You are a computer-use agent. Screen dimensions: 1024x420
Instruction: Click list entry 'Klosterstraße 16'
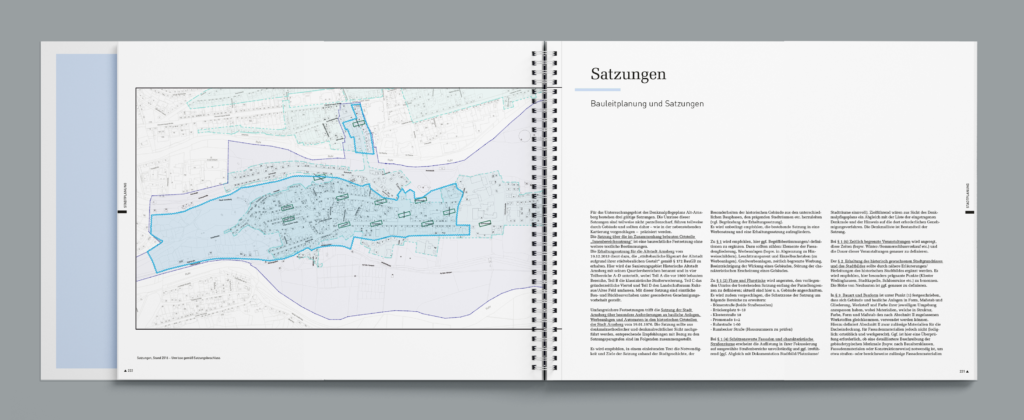point(726,315)
